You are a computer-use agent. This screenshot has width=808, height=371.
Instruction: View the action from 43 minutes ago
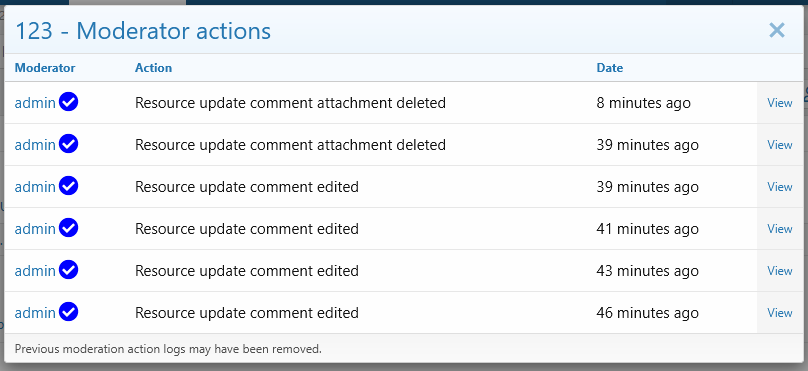click(x=780, y=271)
